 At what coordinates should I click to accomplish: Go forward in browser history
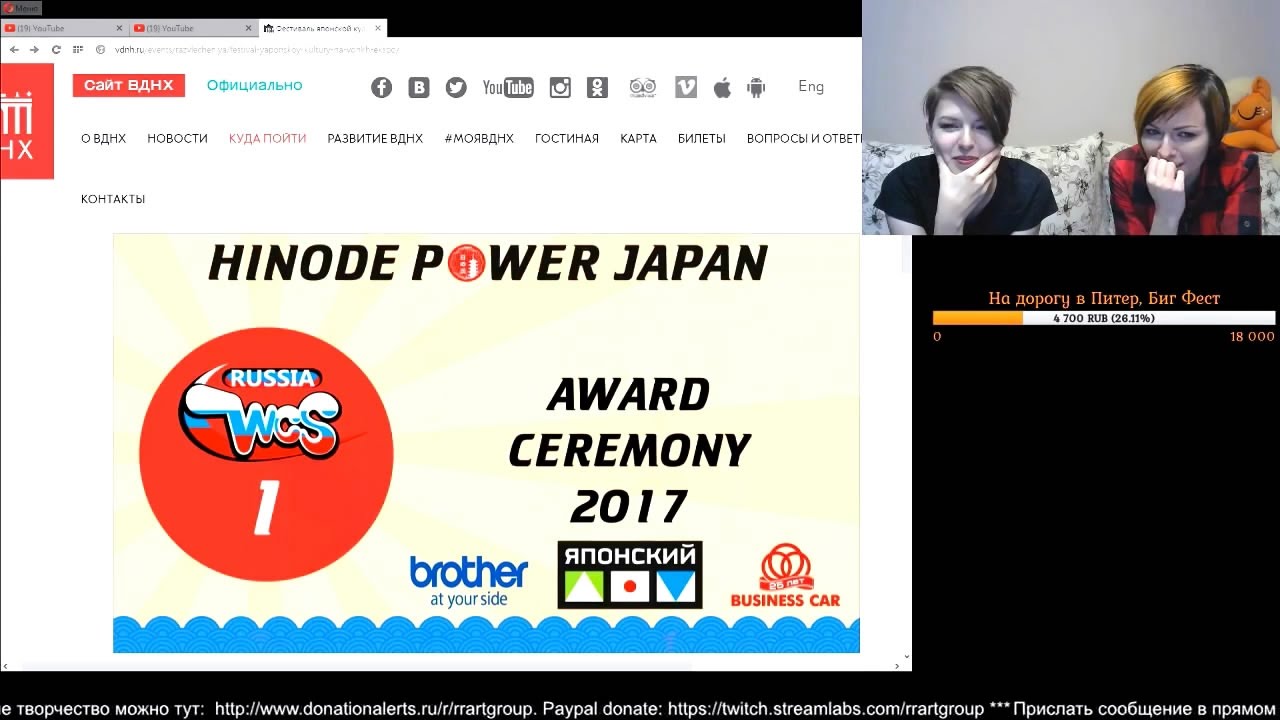[x=35, y=49]
